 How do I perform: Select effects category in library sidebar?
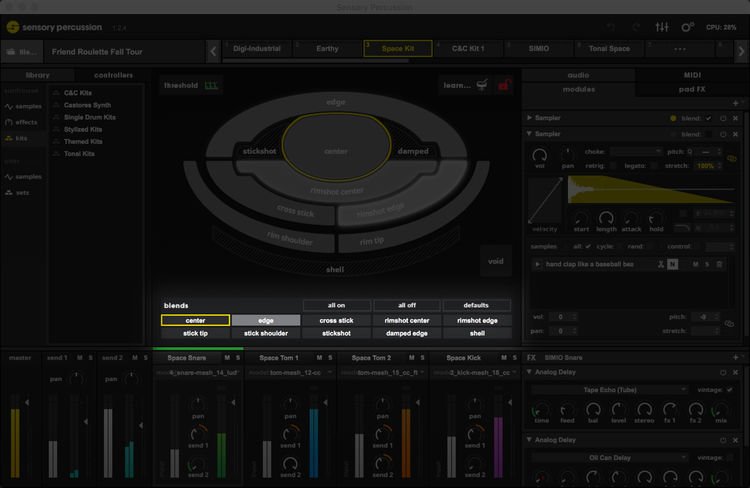point(21,122)
